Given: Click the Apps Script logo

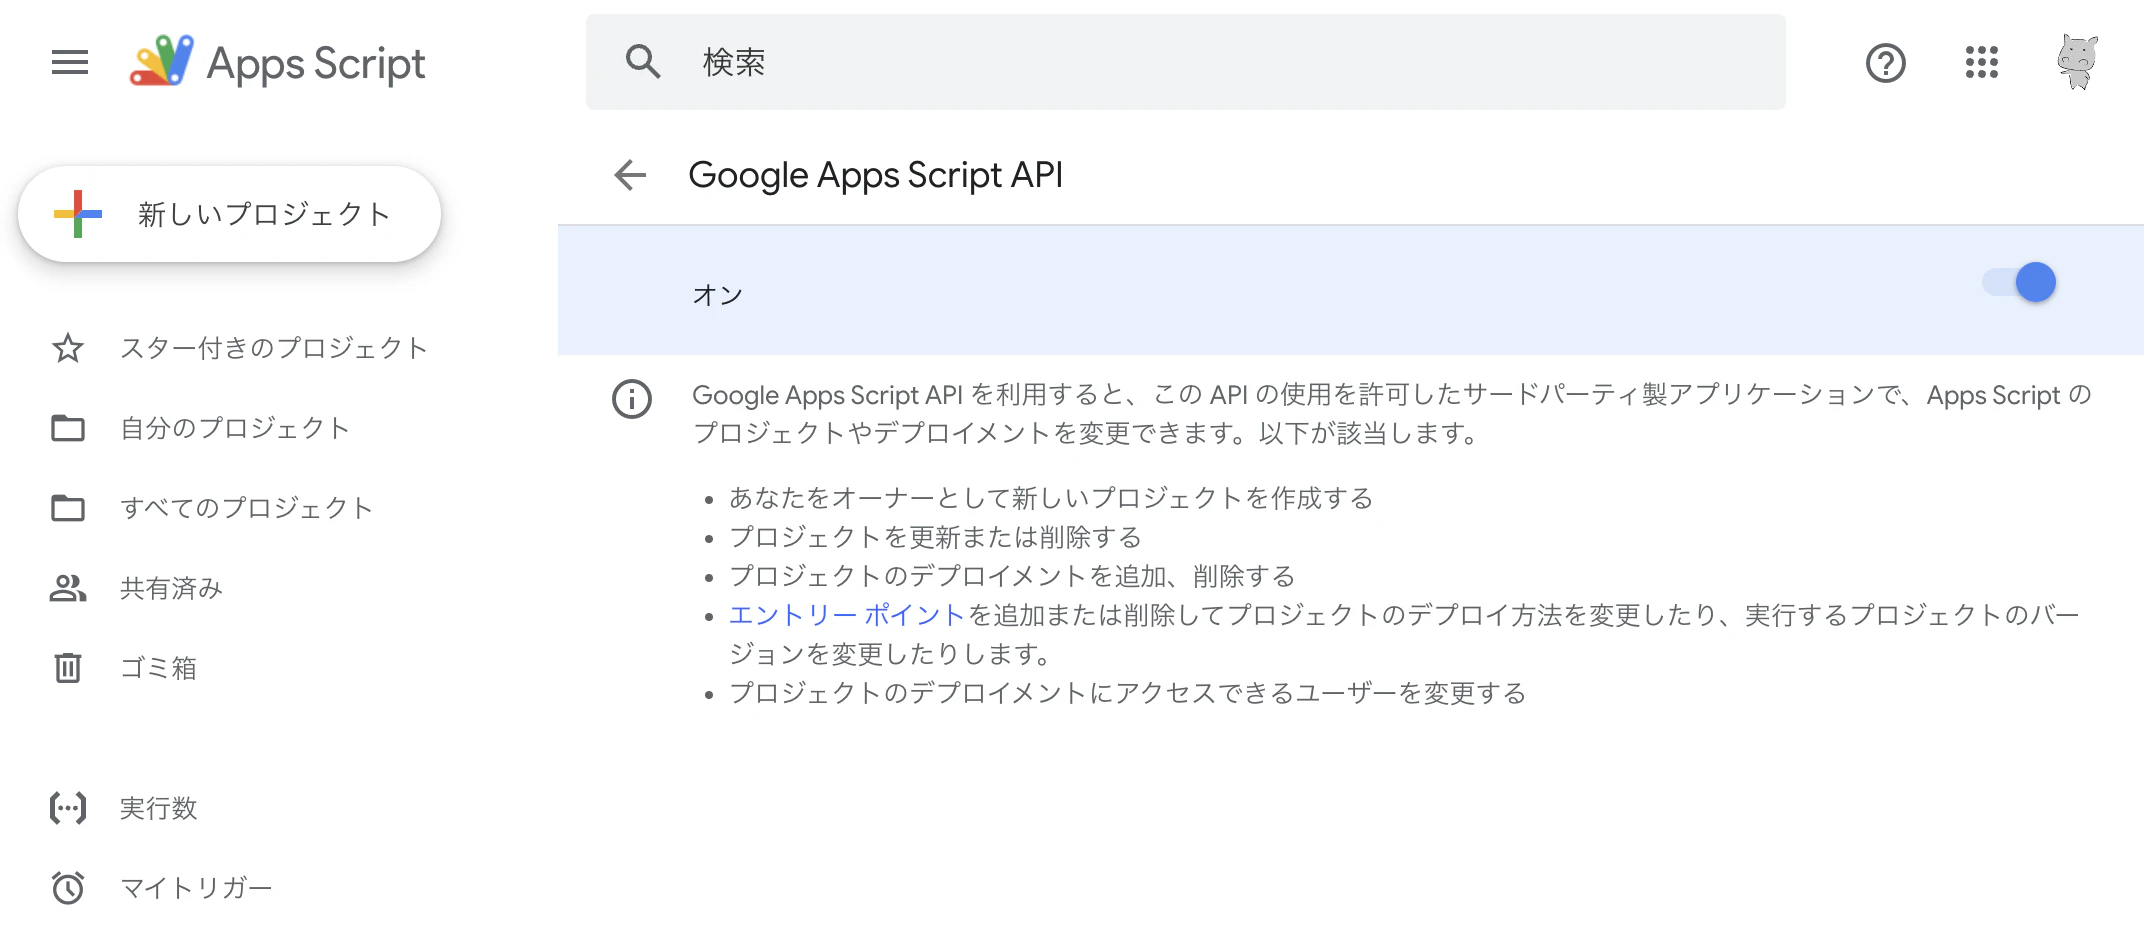Looking at the screenshot, I should (x=277, y=63).
